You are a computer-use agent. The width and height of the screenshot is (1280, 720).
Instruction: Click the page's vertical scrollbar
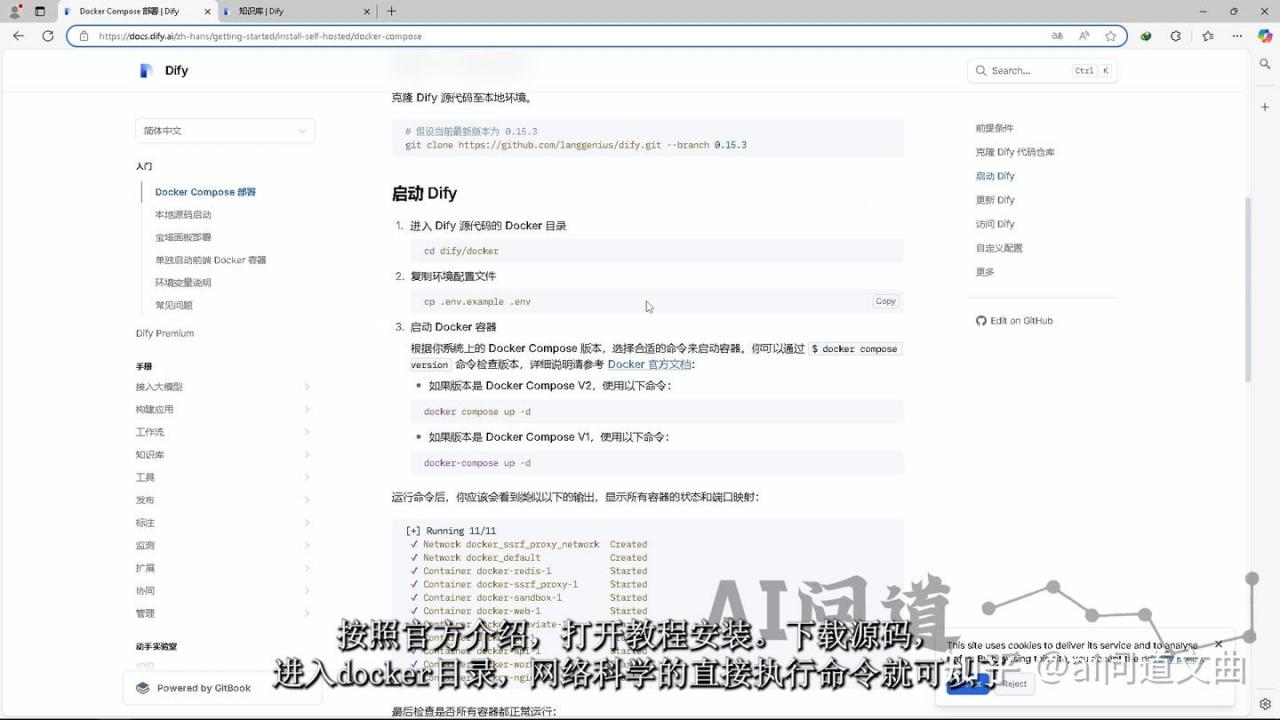pyautogui.click(x=1247, y=290)
